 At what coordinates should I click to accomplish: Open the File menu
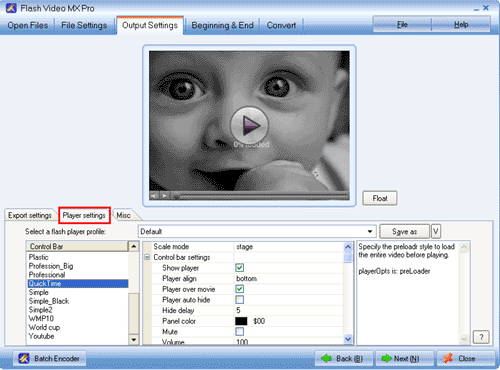pyautogui.click(x=402, y=24)
